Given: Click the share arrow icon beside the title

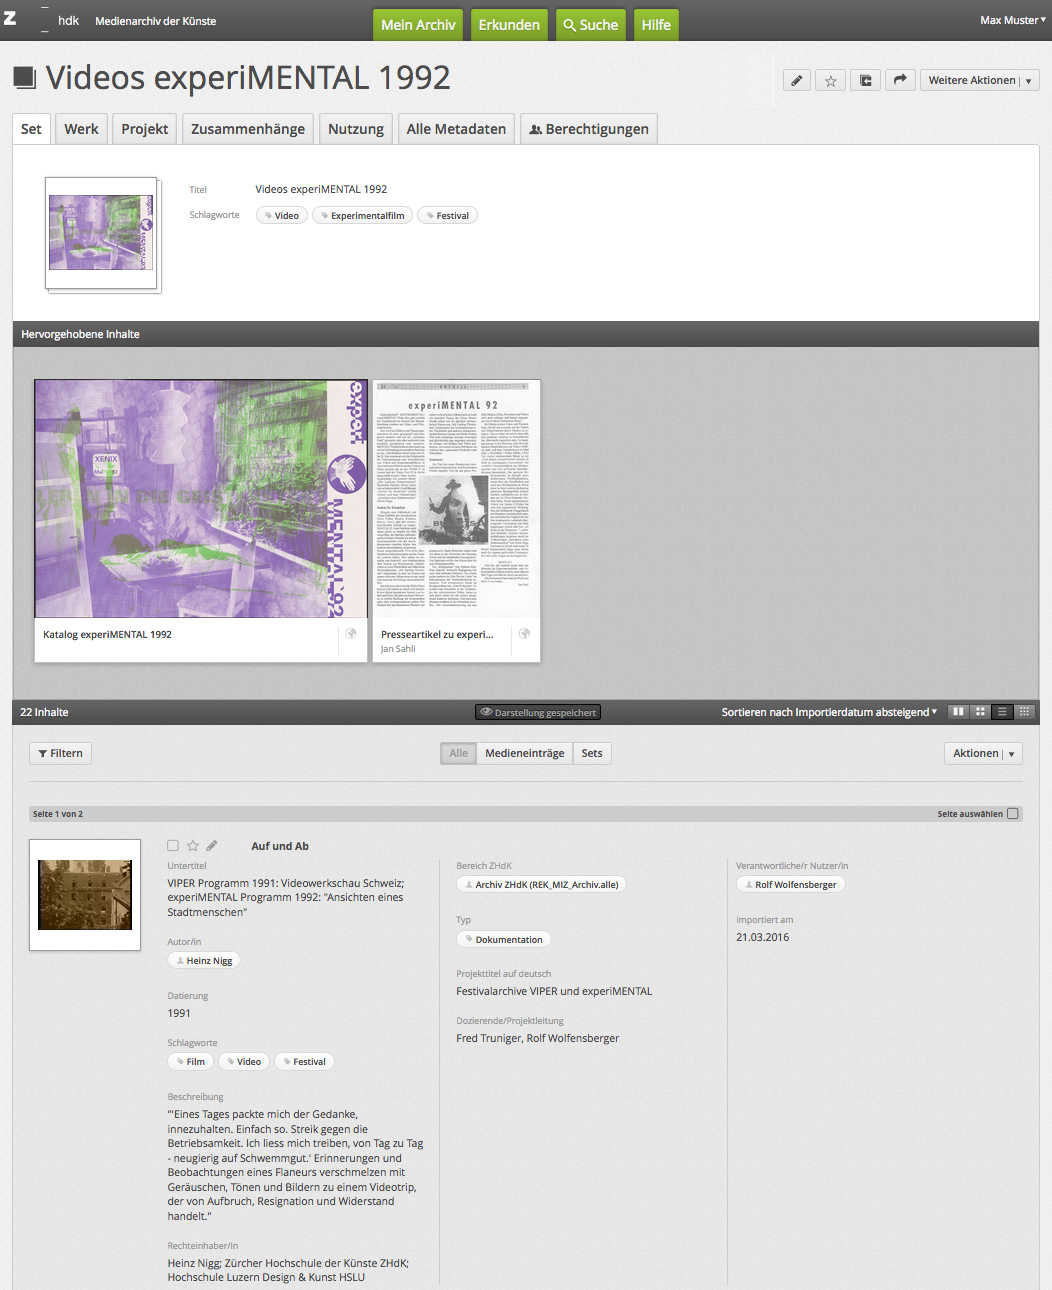Looking at the screenshot, I should (900, 81).
